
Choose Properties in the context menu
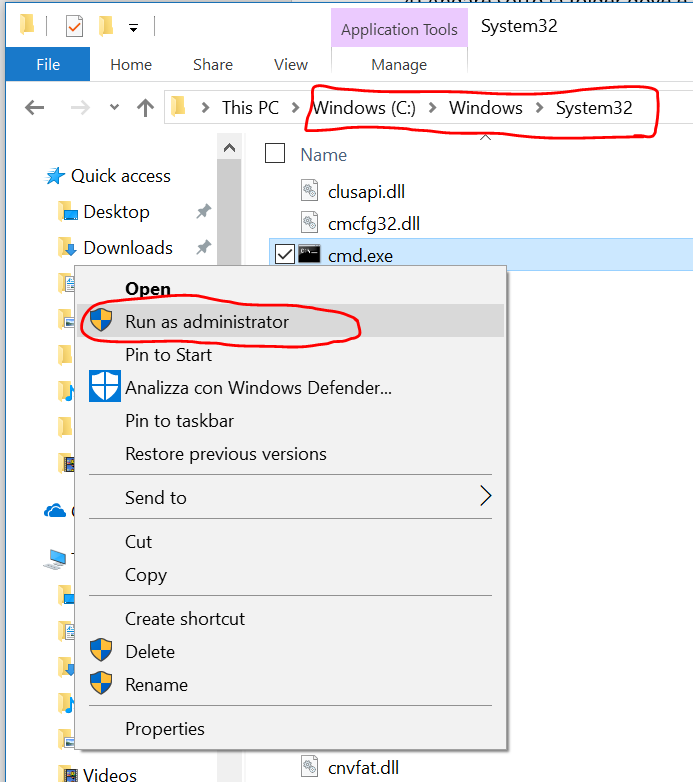164,729
